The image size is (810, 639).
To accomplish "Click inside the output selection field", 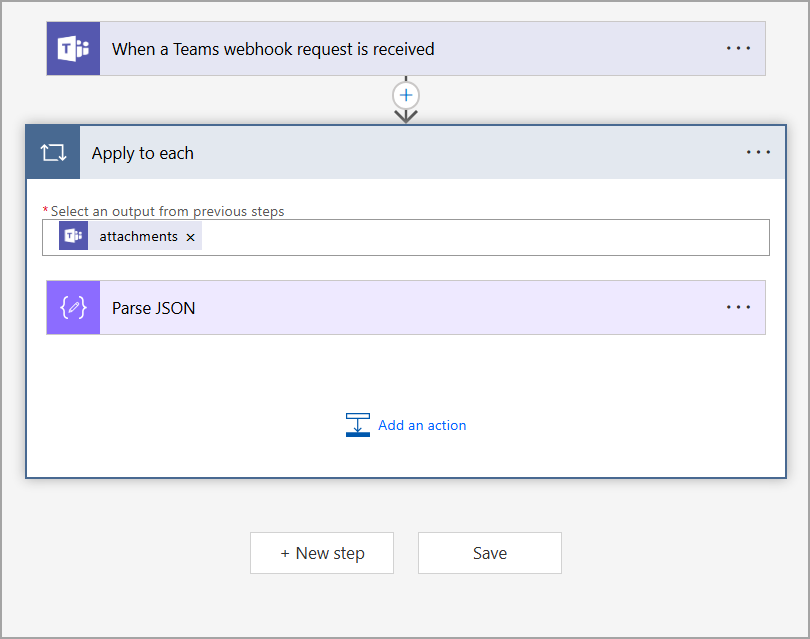I will 480,238.
